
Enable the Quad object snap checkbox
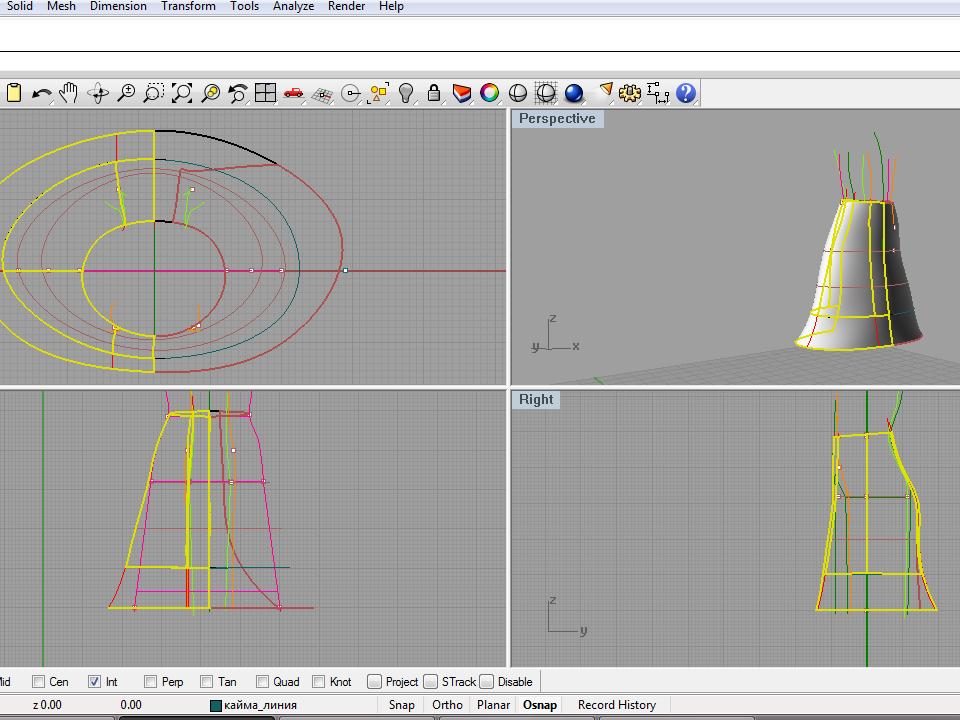pyautogui.click(x=263, y=682)
